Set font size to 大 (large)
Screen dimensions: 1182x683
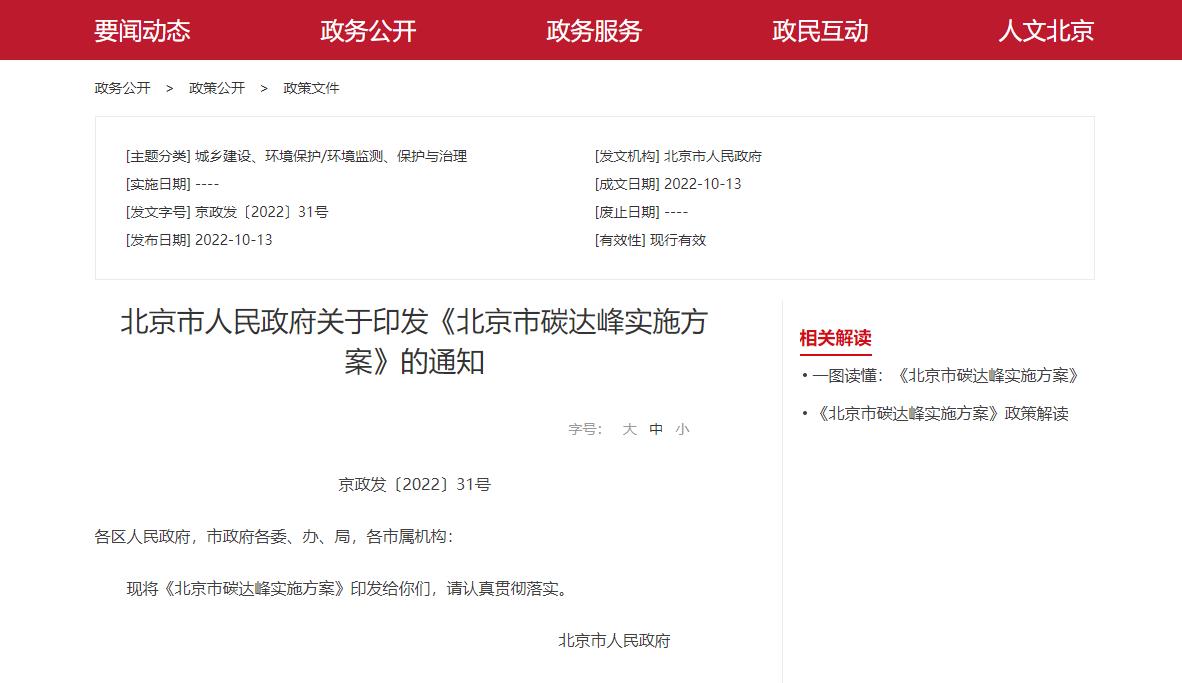click(629, 429)
